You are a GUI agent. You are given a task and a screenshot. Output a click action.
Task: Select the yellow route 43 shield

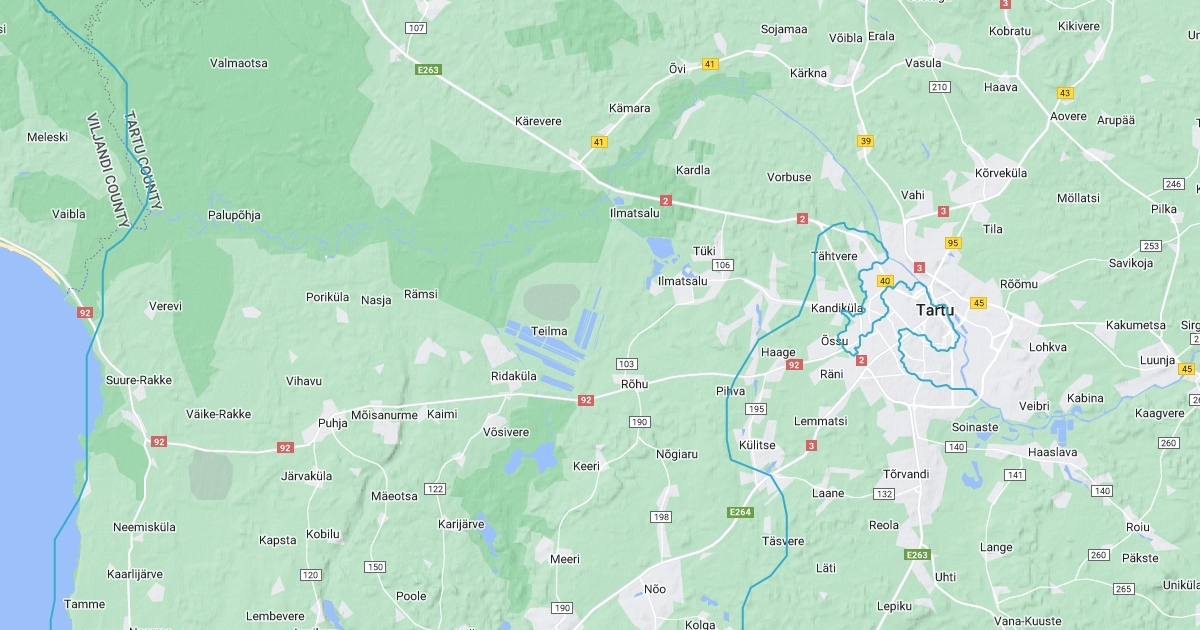click(1065, 93)
